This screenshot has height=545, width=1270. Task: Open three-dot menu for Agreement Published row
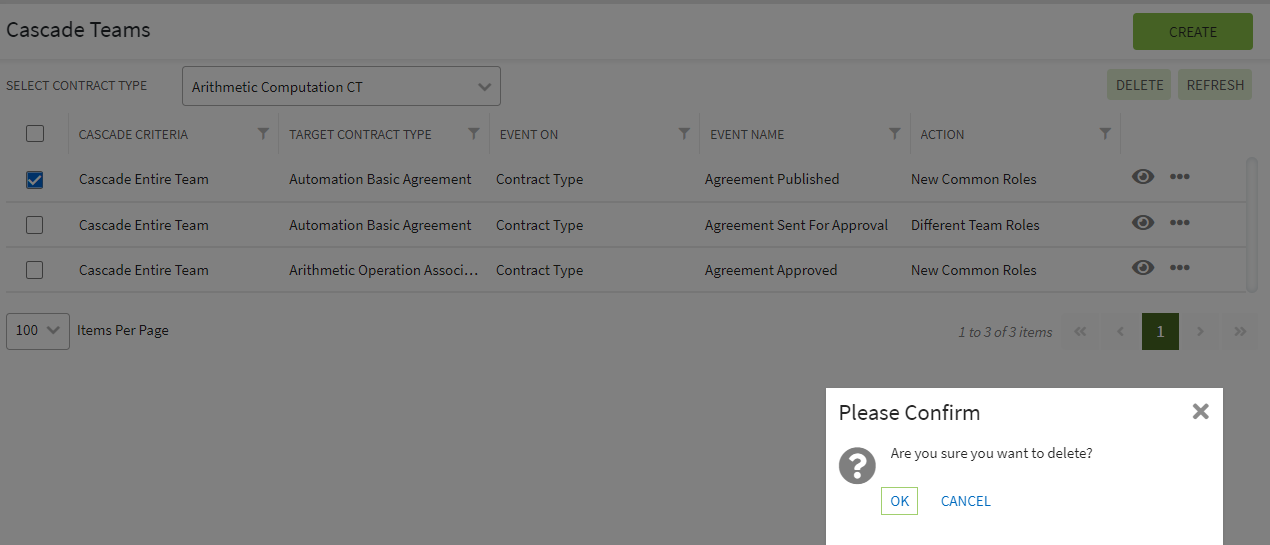[1180, 177]
